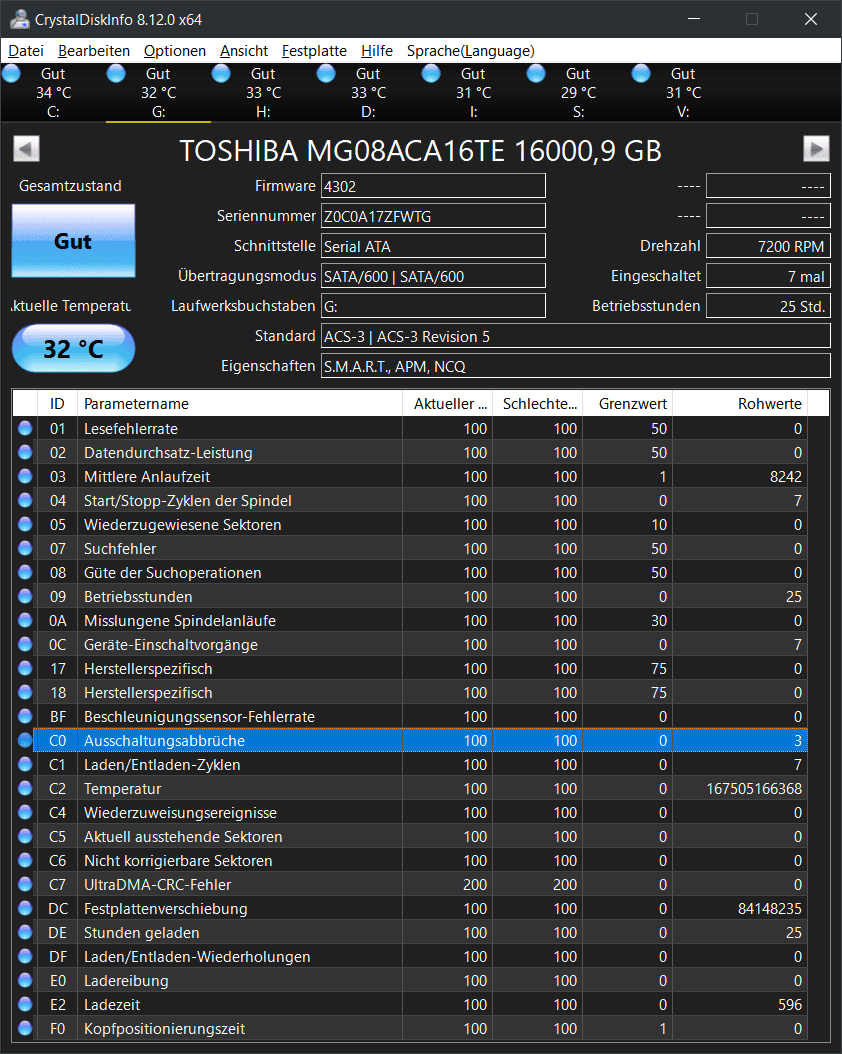
Task: Click the blue Gut health status button
Action: point(73,241)
